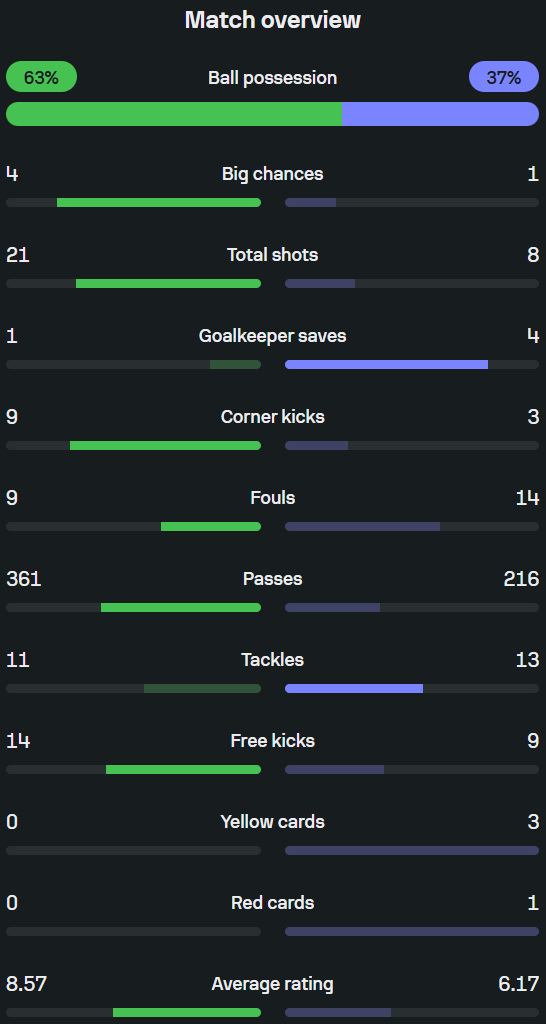Image resolution: width=546 pixels, height=1024 pixels.
Task: Click the Corner kicks label
Action: (272, 417)
